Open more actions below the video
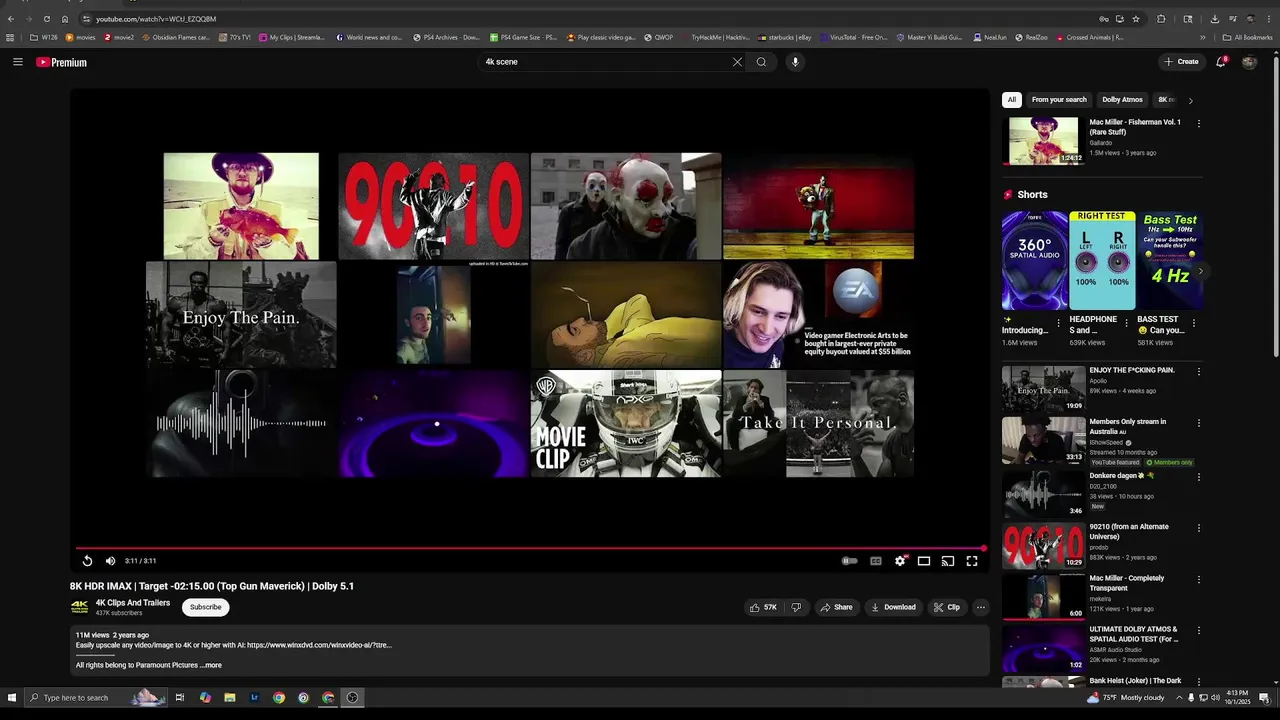 pos(981,607)
